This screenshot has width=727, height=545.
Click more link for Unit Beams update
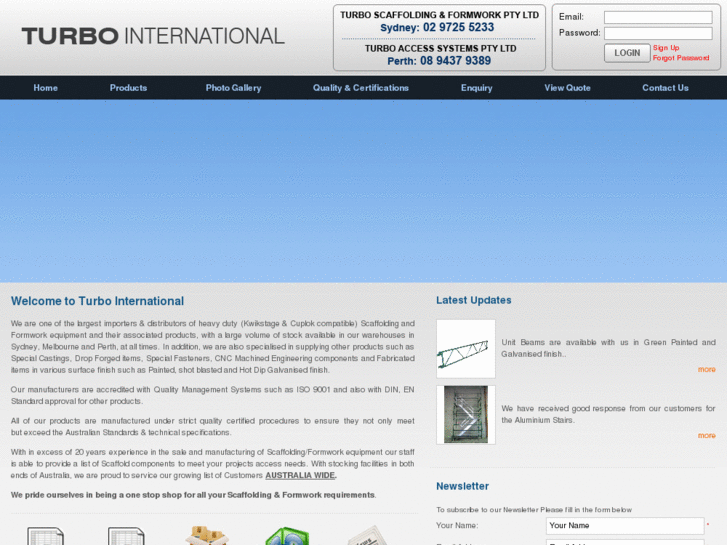pyautogui.click(x=707, y=369)
